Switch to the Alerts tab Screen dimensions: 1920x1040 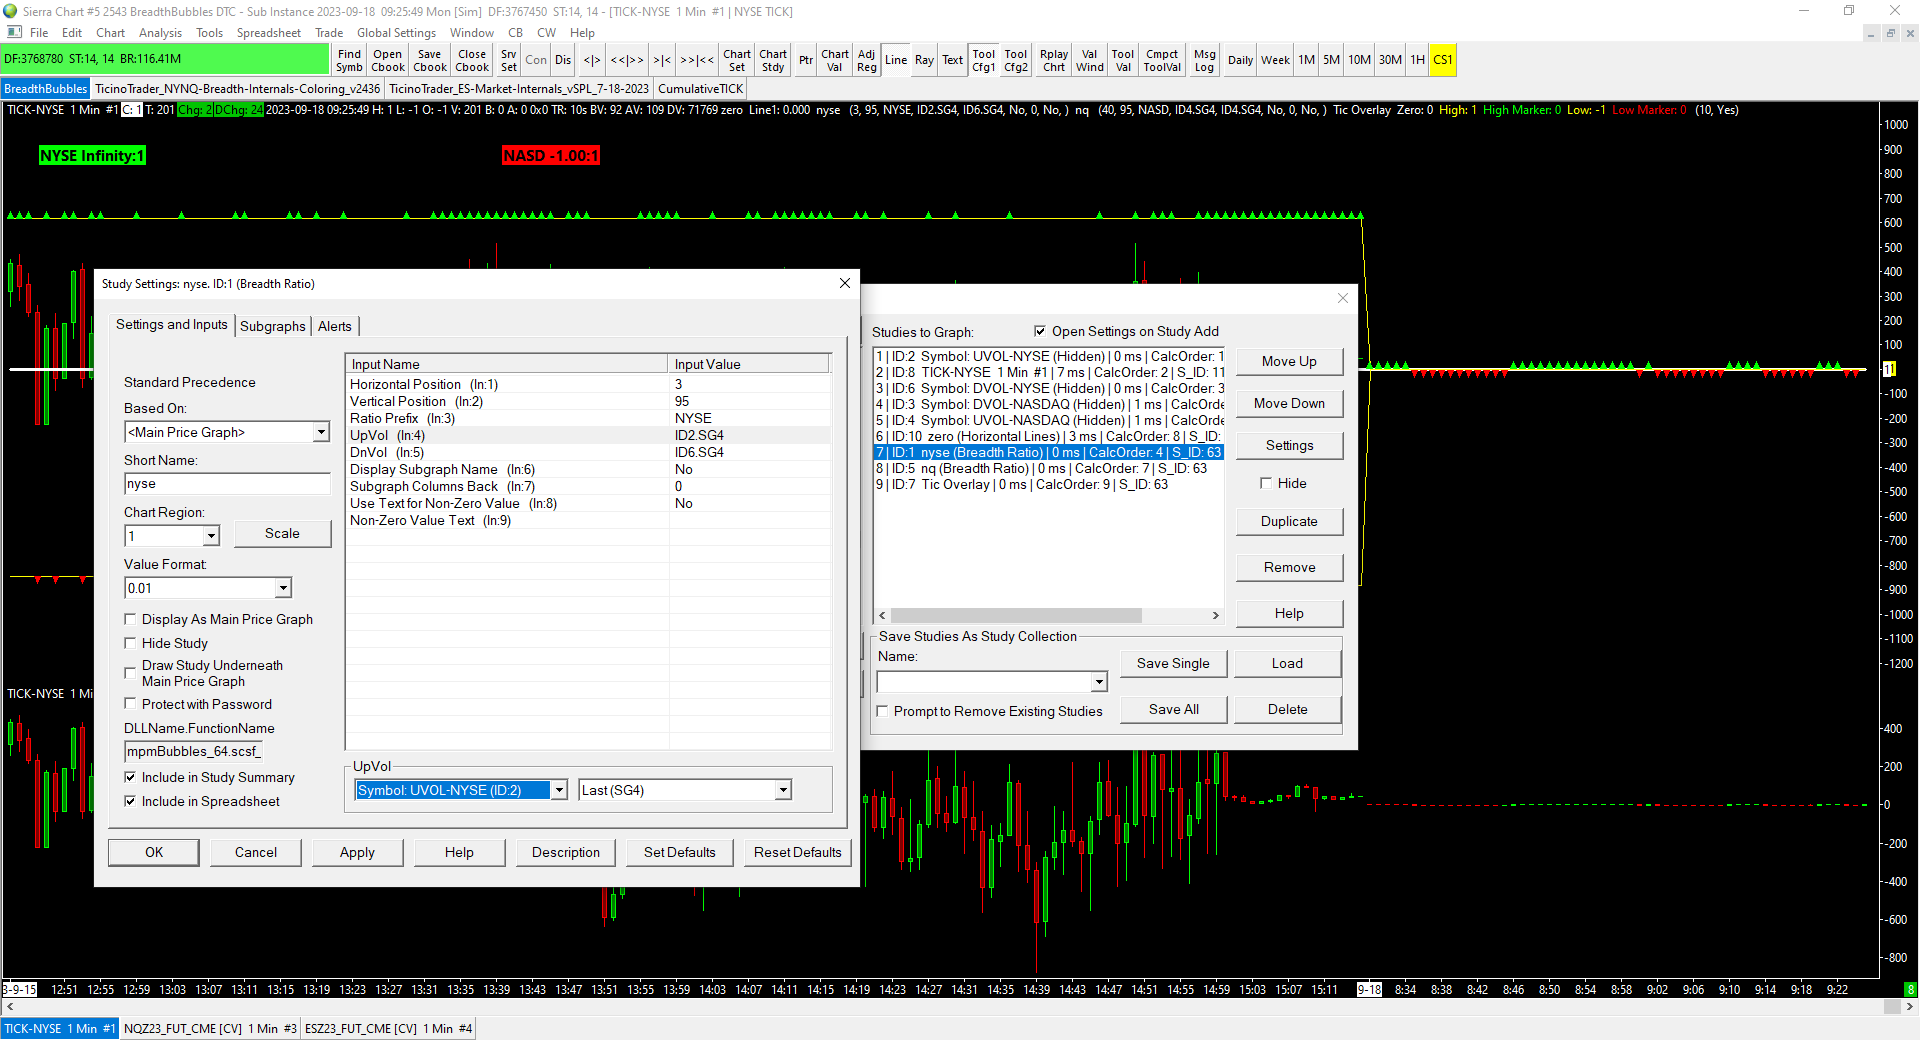[x=335, y=326]
